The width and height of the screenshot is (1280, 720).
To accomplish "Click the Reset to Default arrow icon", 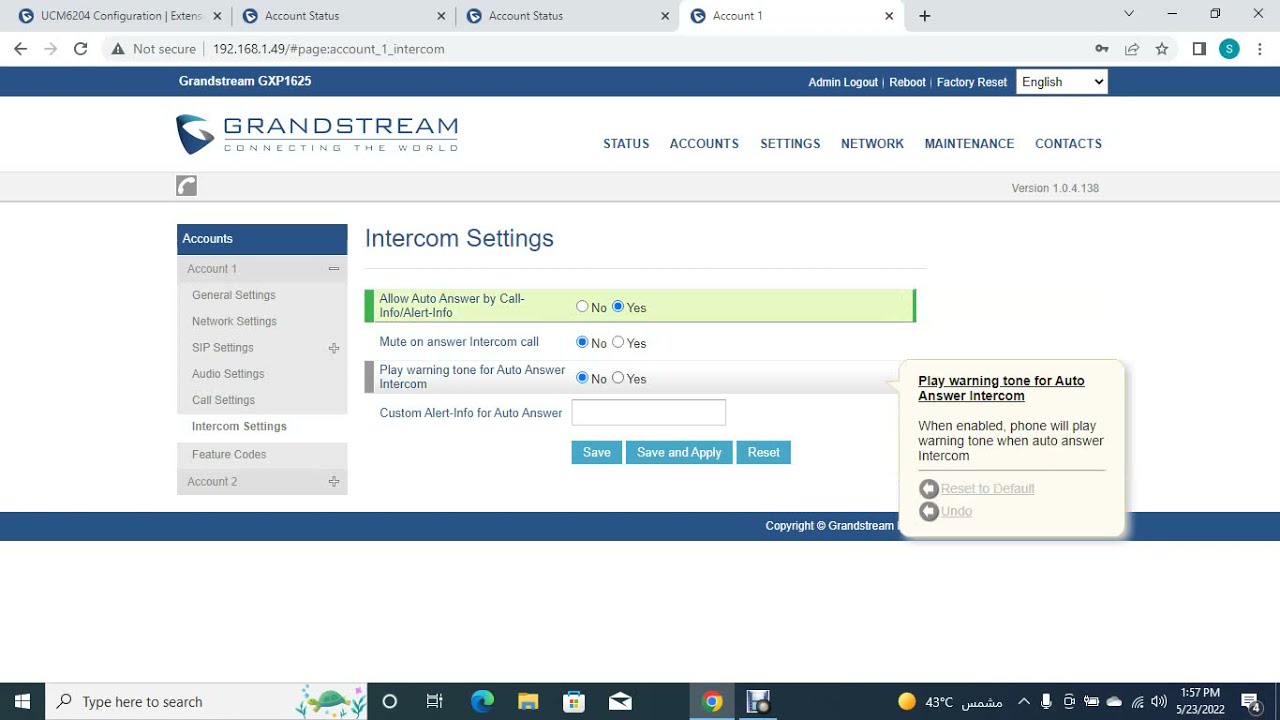I will 929,489.
